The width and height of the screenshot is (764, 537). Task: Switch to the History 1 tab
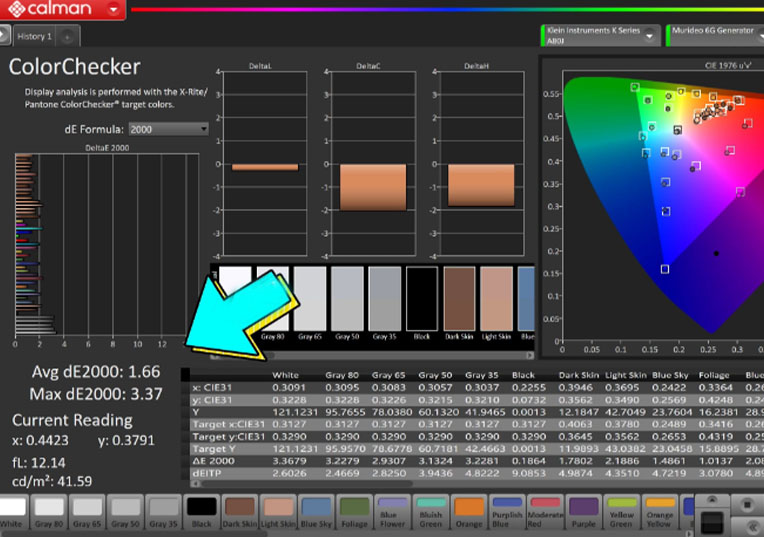click(x=32, y=36)
